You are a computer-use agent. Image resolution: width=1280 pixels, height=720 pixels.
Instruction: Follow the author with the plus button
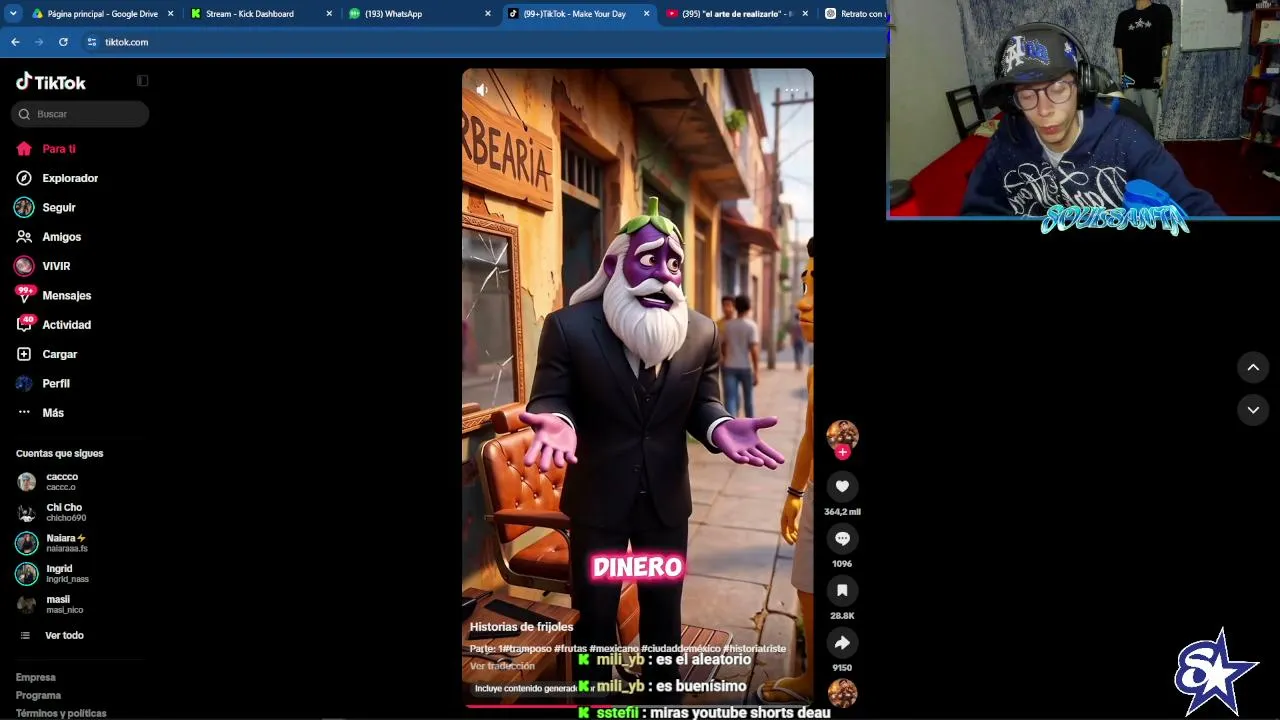(x=842, y=452)
